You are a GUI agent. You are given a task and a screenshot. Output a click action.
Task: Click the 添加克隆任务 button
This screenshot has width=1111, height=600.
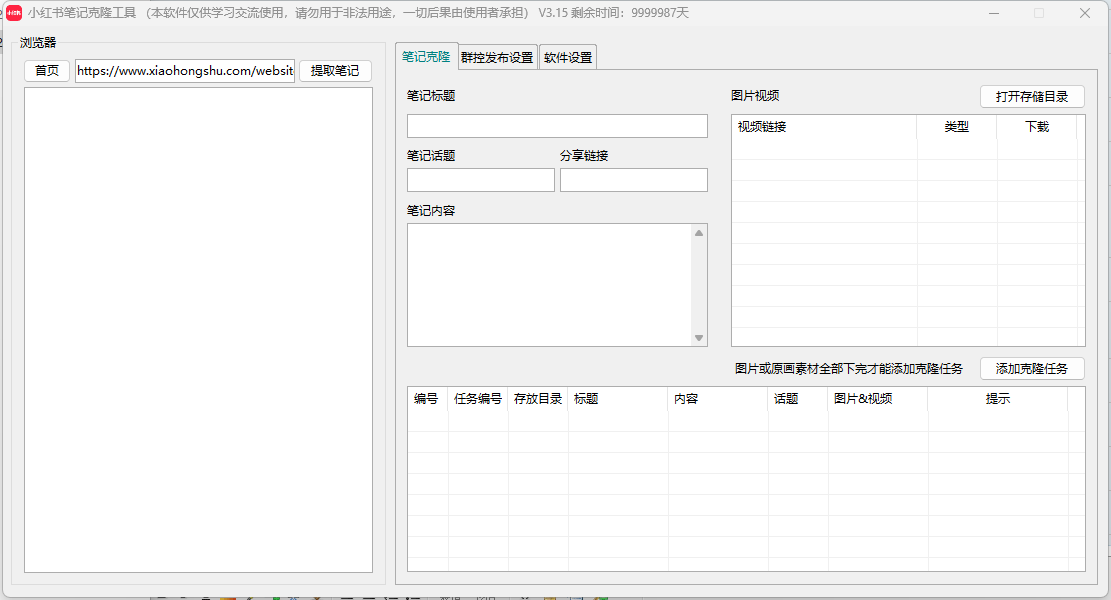point(1032,368)
